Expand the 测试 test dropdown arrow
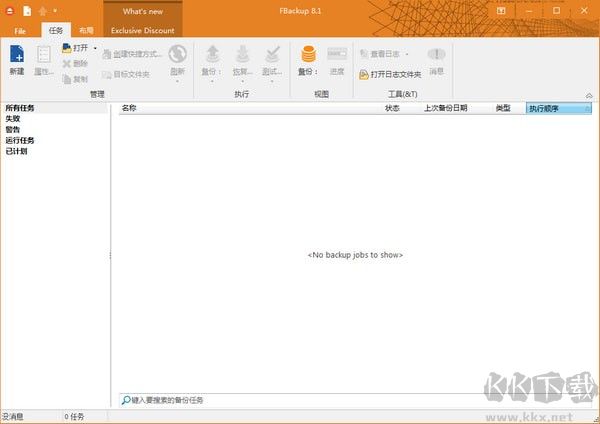The height and width of the screenshot is (424, 600). (x=272, y=81)
